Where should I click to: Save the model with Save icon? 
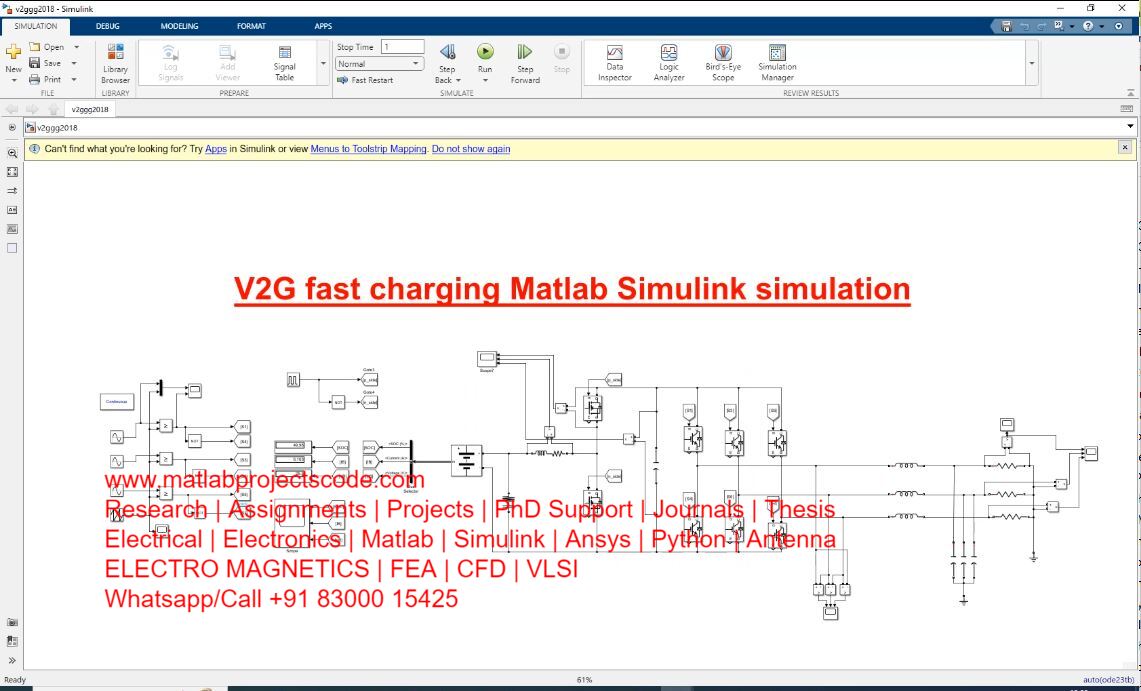(34, 63)
